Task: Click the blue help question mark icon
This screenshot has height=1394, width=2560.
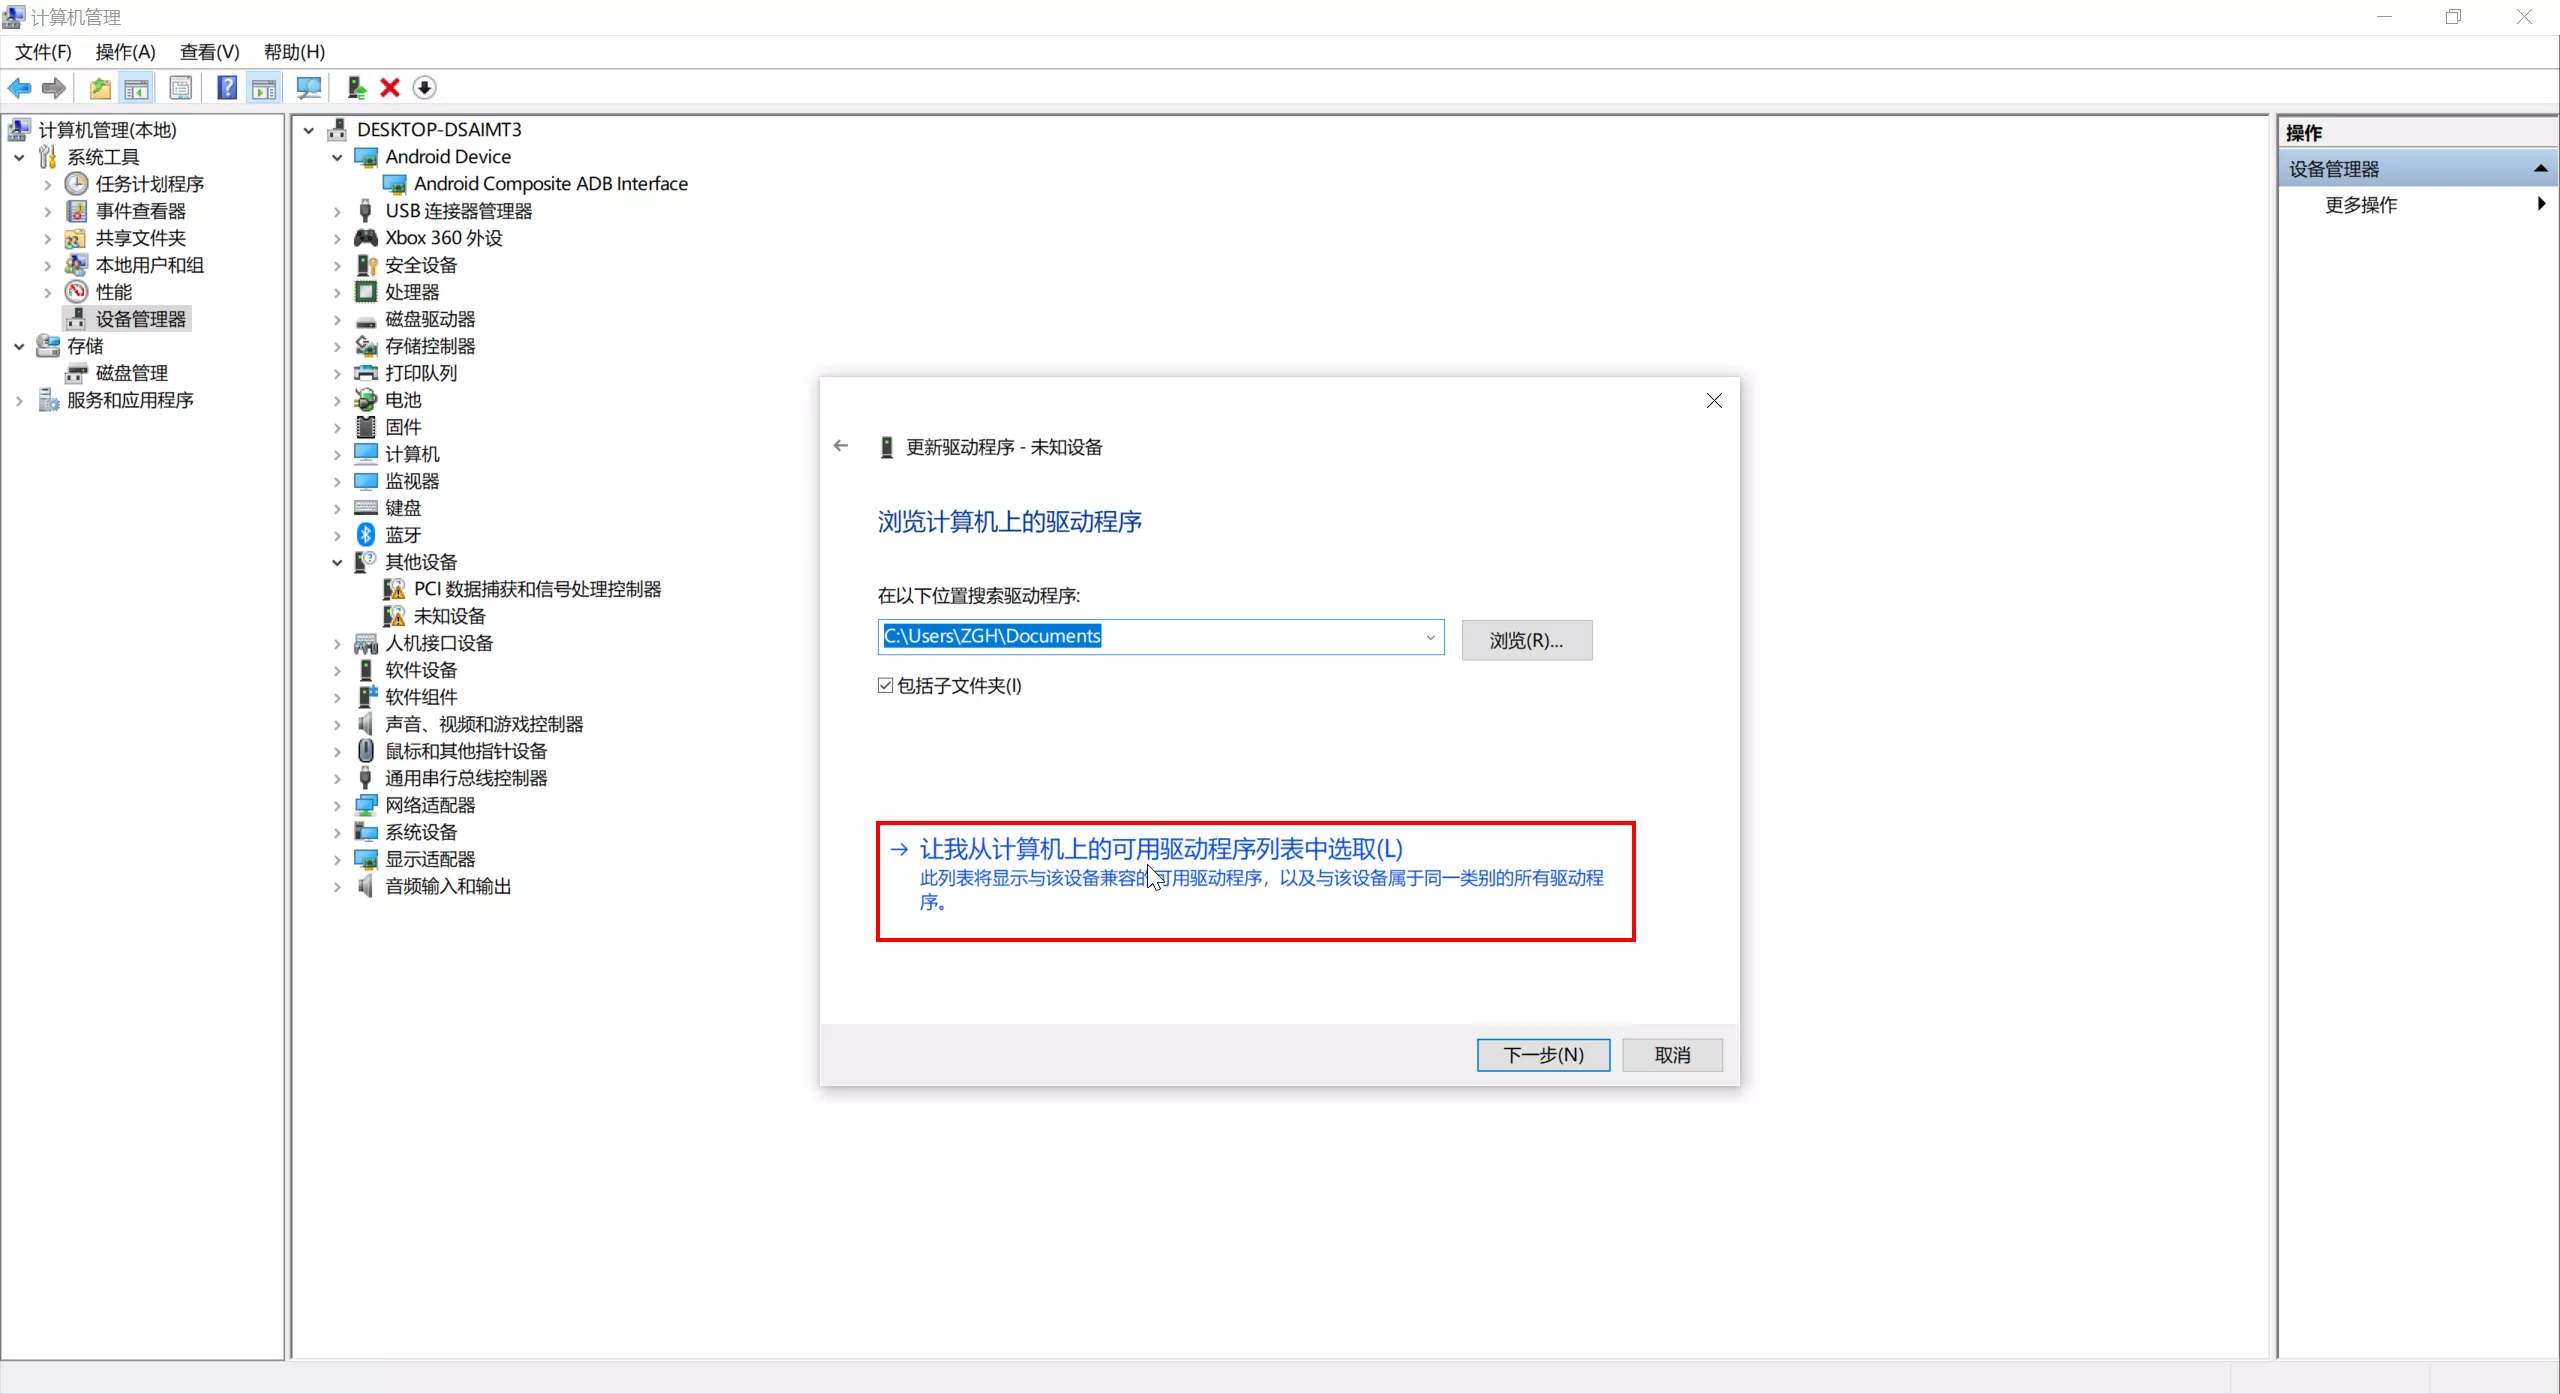Action: (x=227, y=88)
